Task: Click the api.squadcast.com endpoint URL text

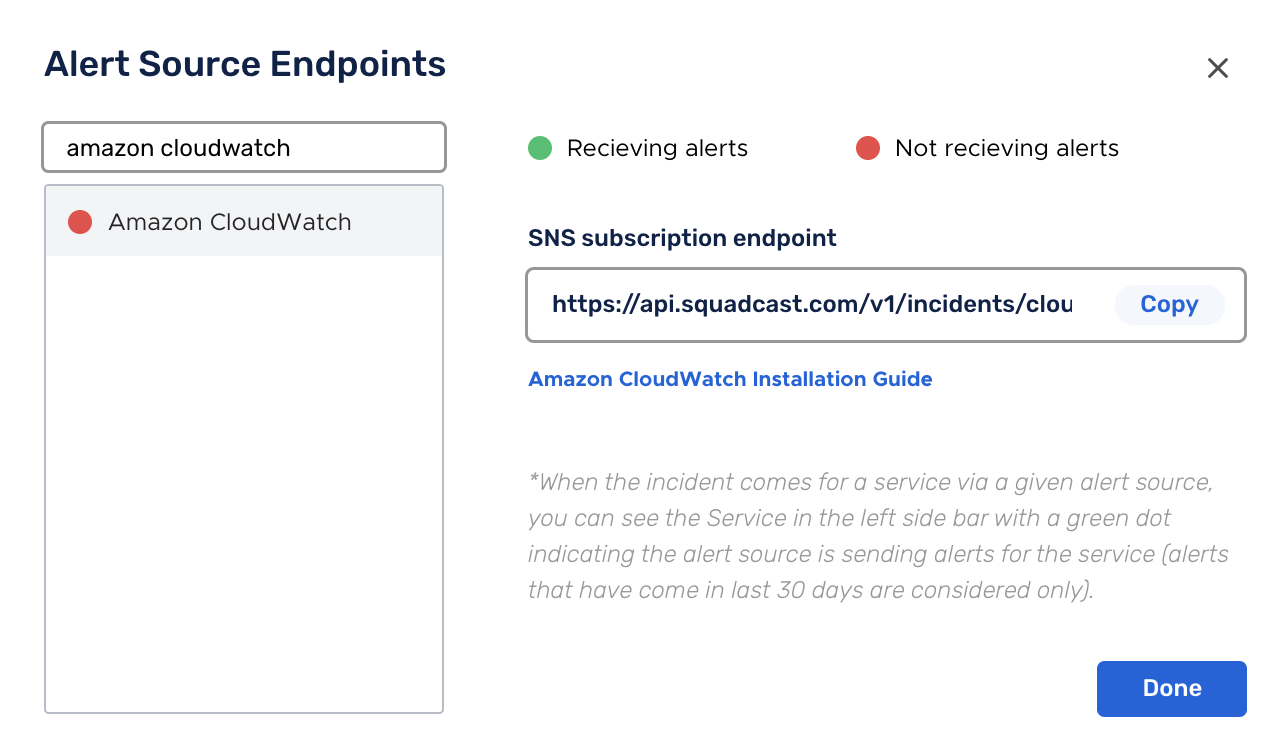Action: tap(811, 304)
